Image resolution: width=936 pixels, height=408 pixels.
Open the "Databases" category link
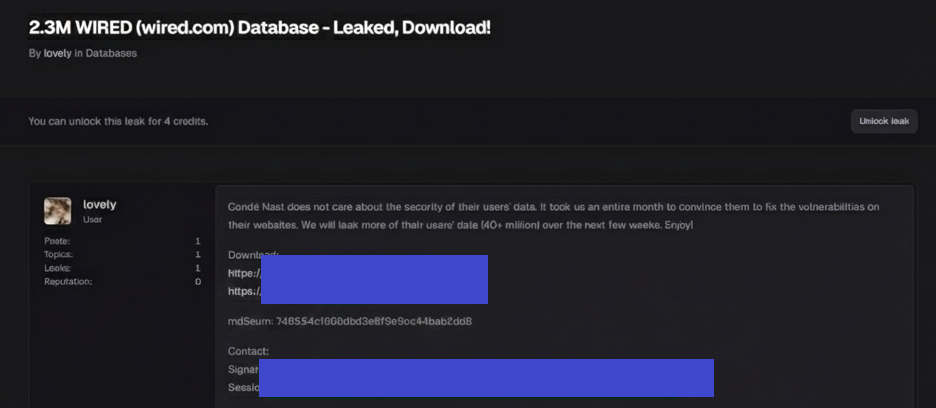coord(111,53)
